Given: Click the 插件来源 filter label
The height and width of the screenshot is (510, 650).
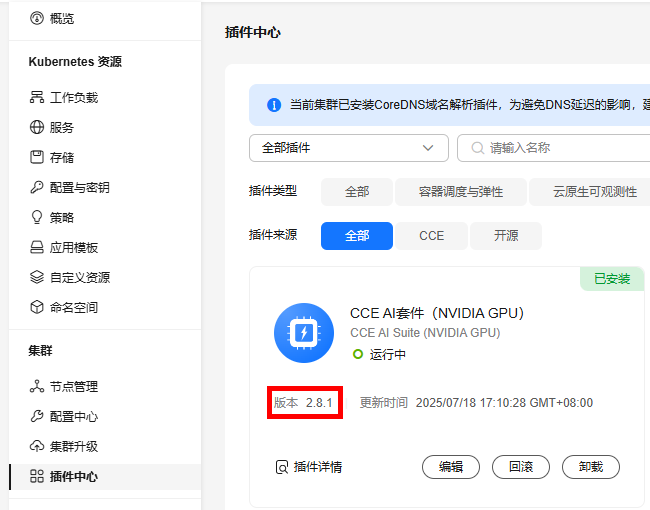Looking at the screenshot, I should [273, 235].
